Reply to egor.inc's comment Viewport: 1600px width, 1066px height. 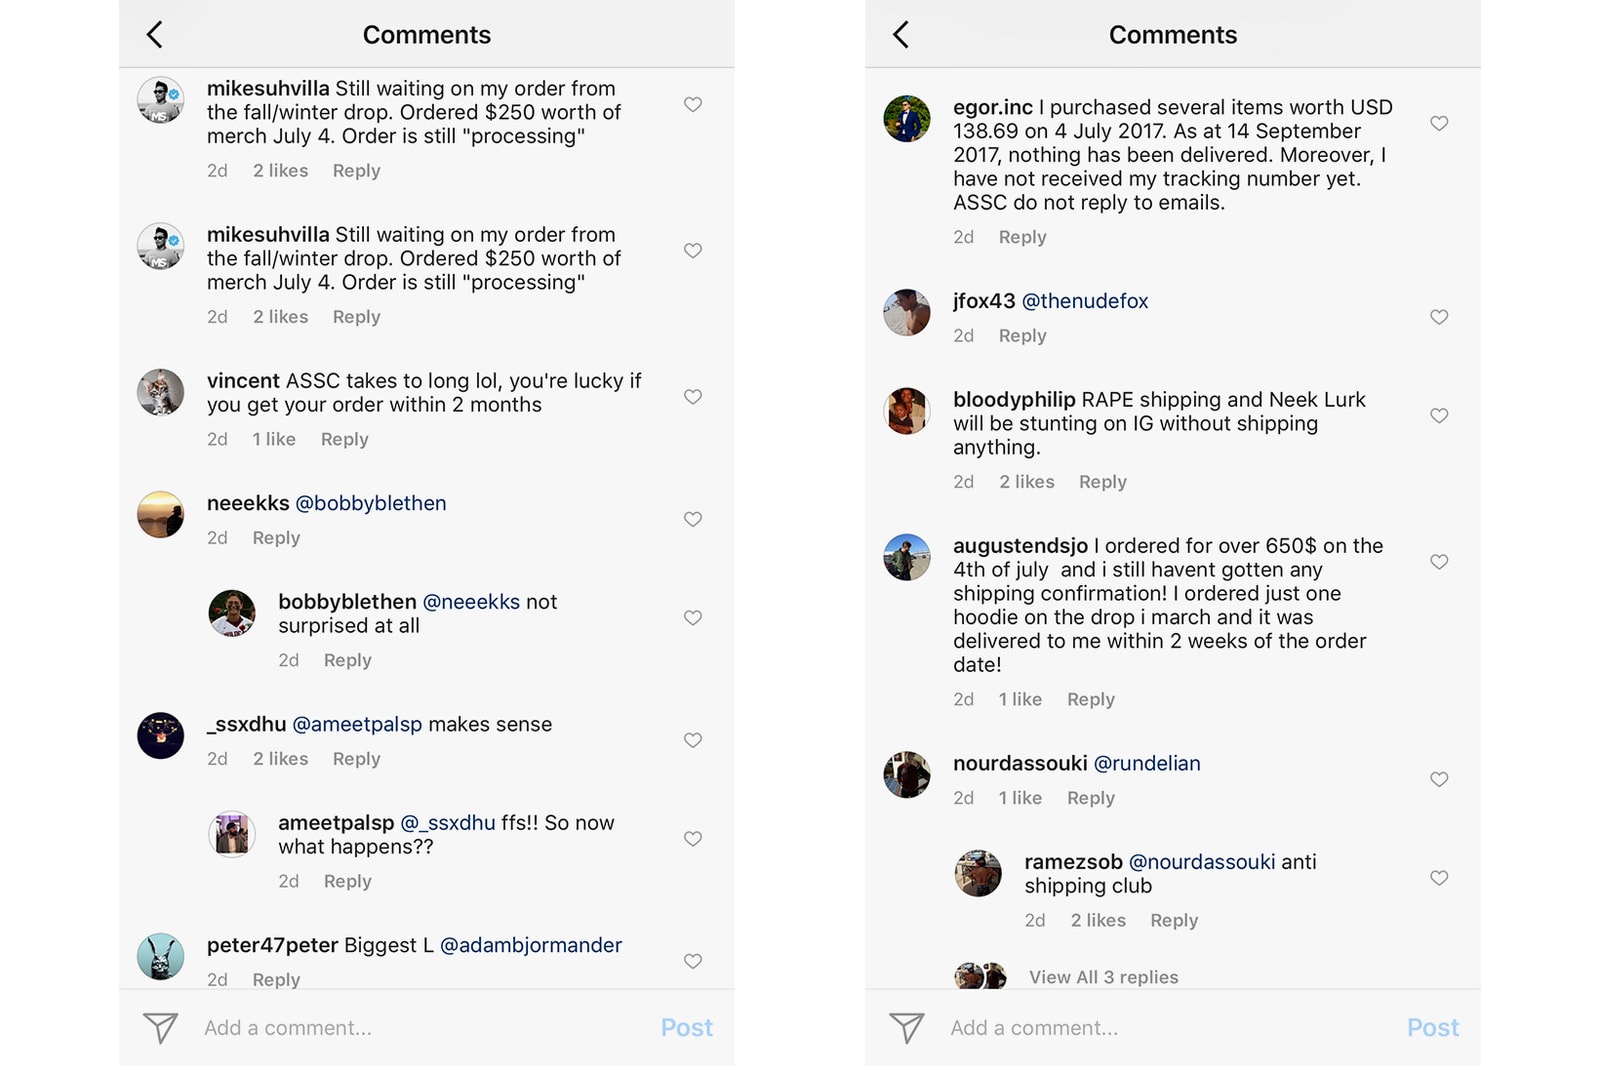1022,237
